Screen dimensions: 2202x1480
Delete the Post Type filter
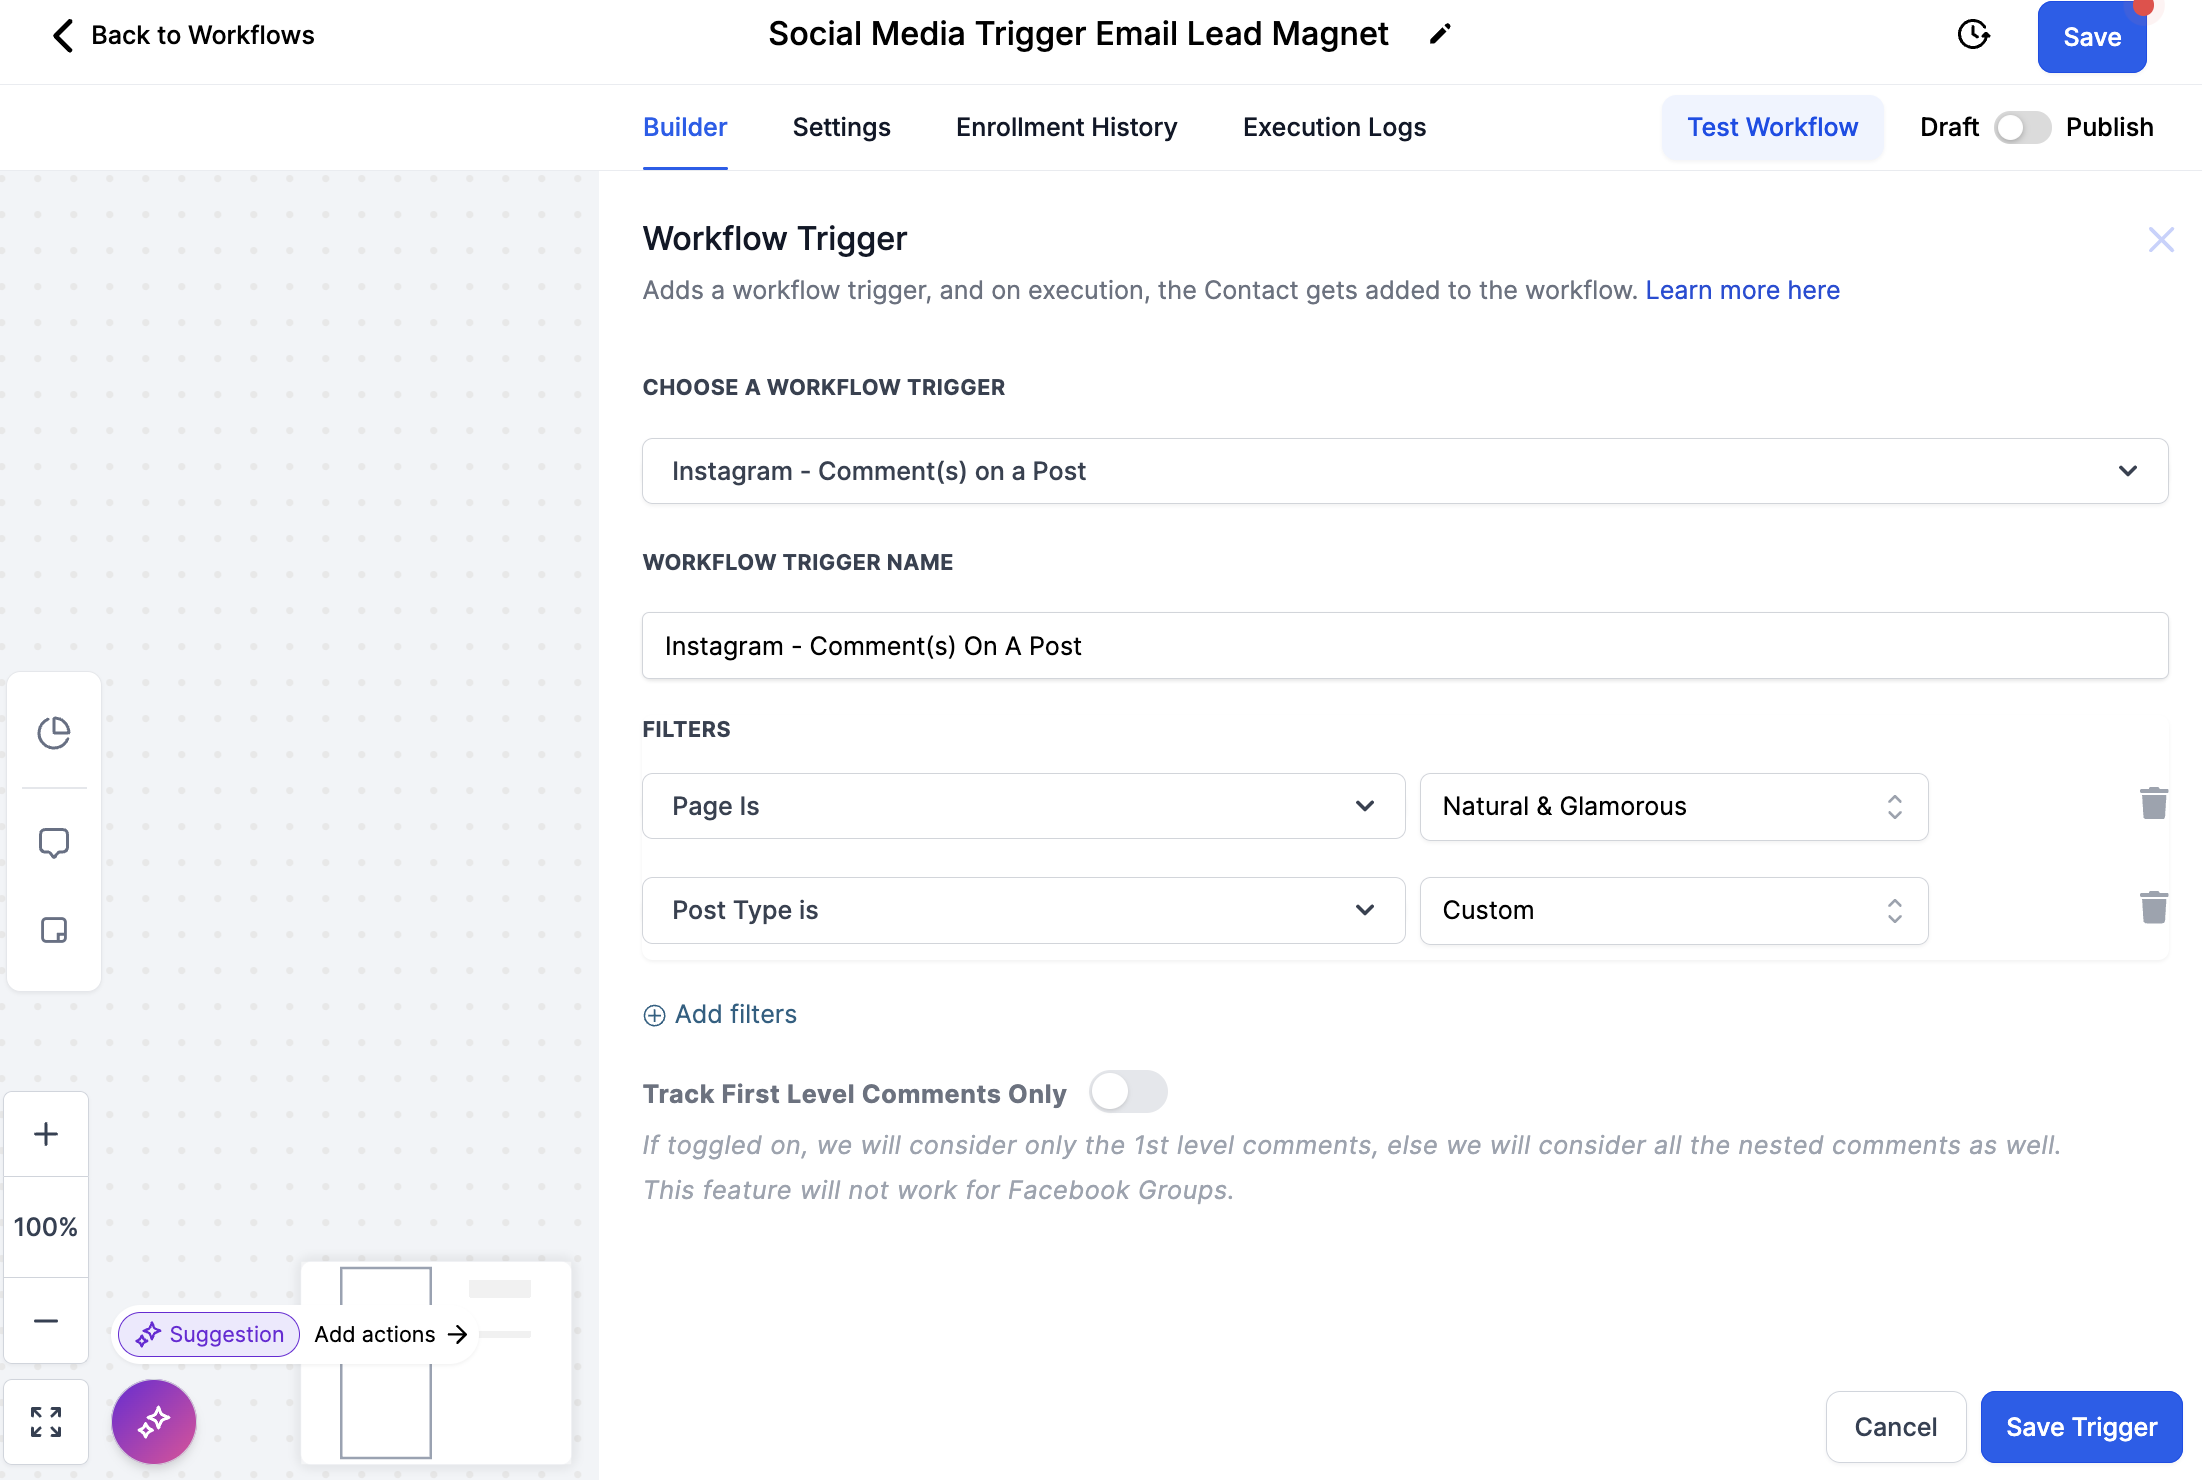pos(2153,907)
